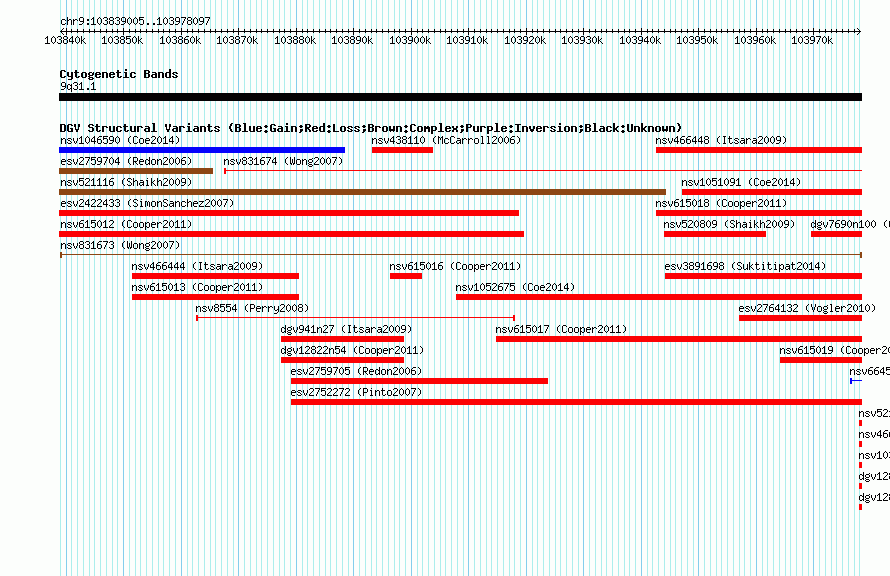Select the long brown nsv521116 bar
This screenshot has height=576, width=890.
tap(362, 192)
